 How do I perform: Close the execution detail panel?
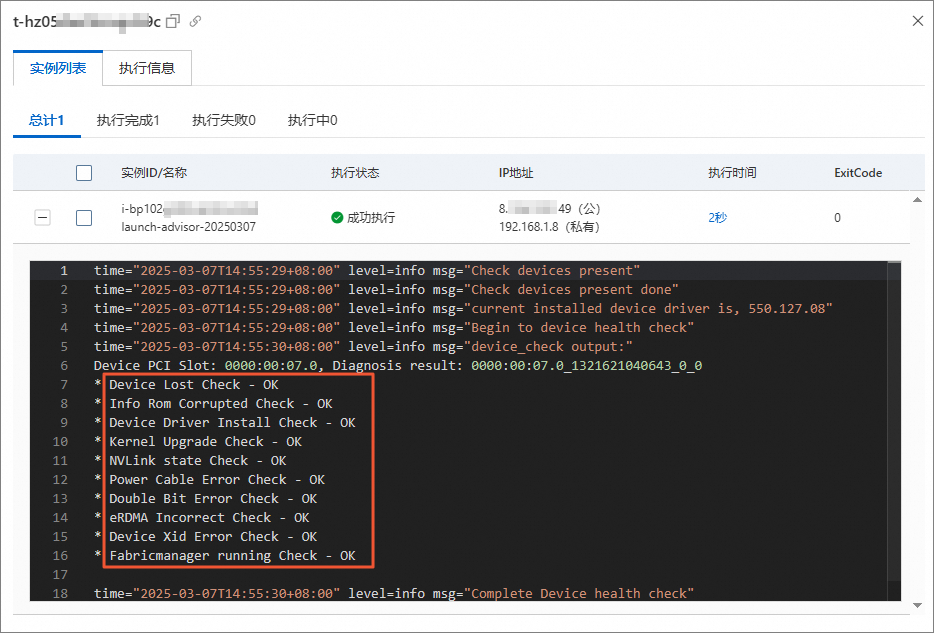tap(918, 21)
